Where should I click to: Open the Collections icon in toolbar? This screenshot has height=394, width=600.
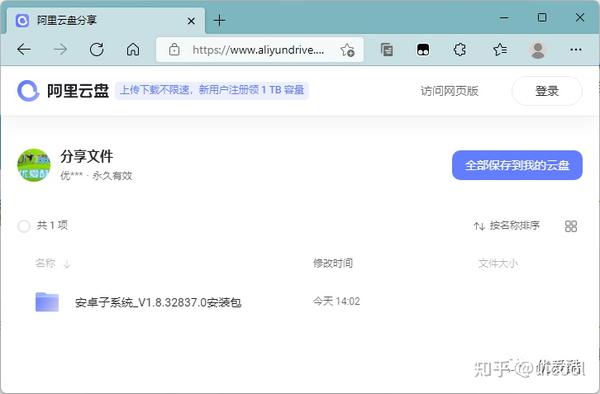pos(386,50)
